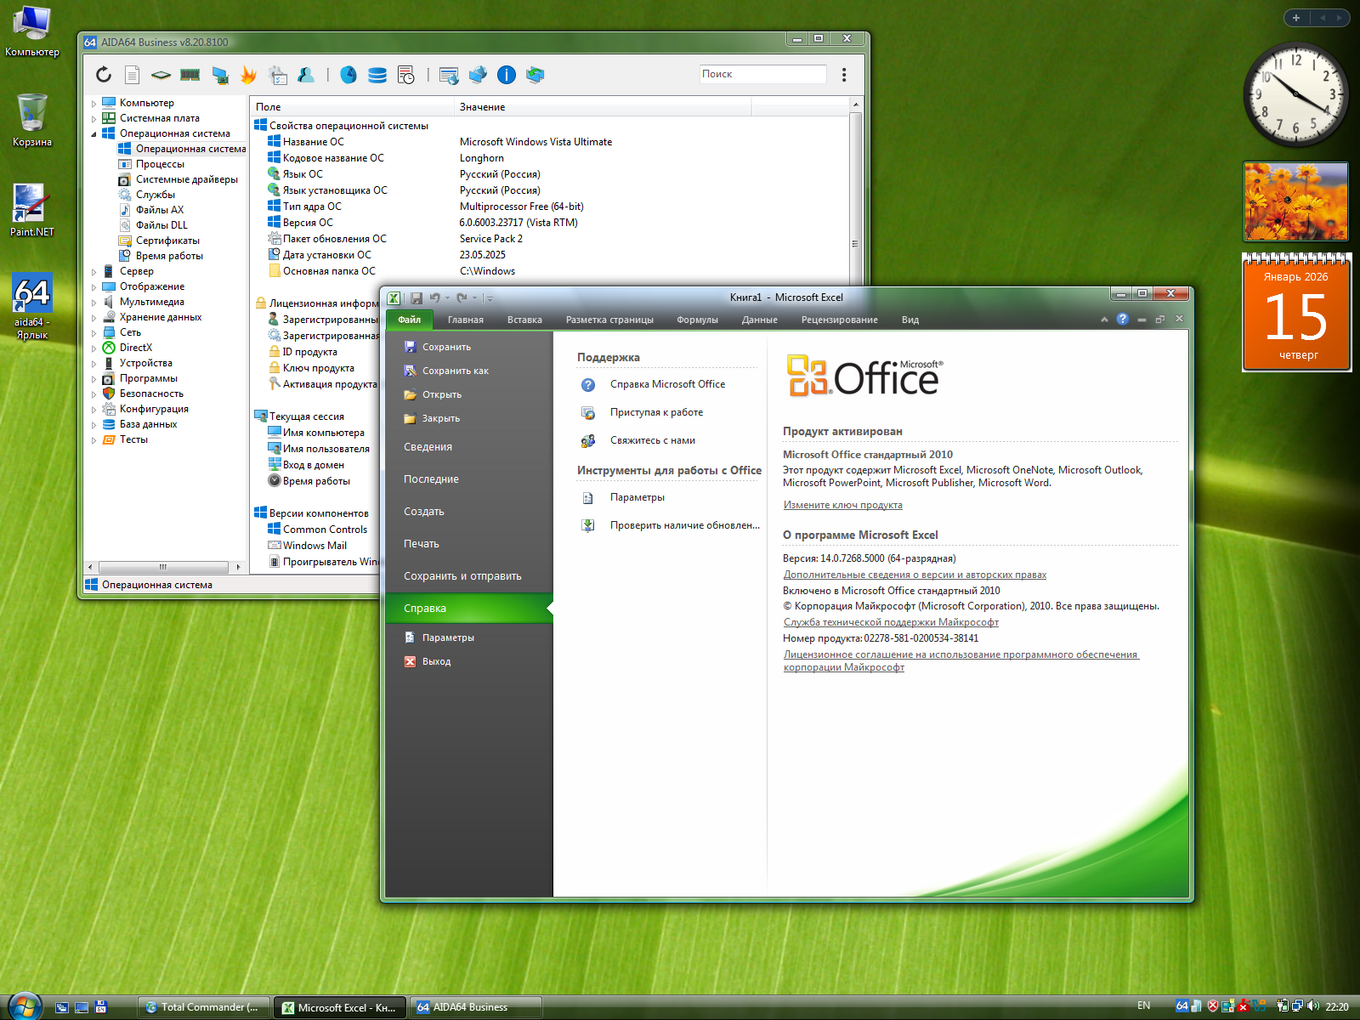Select Печать in Excel backstage menu

[x=469, y=544]
